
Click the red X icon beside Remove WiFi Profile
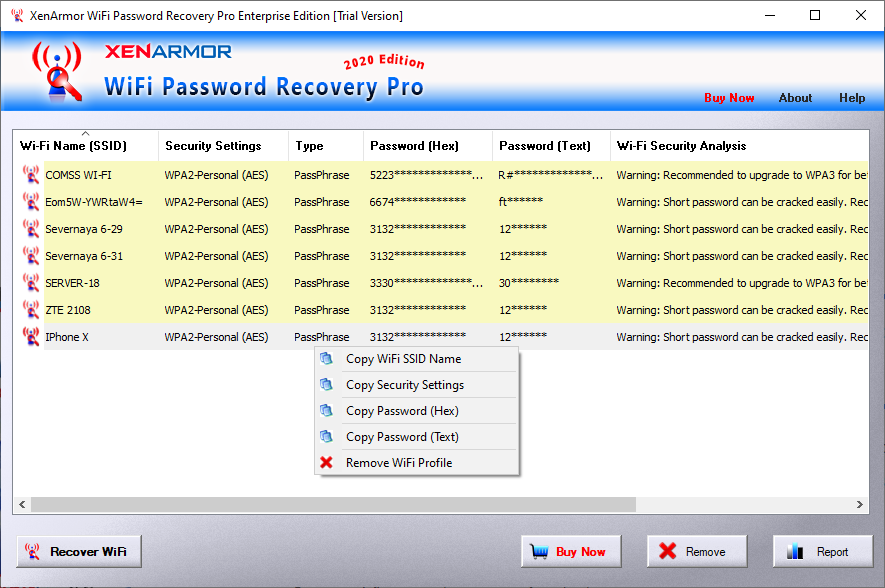click(326, 462)
